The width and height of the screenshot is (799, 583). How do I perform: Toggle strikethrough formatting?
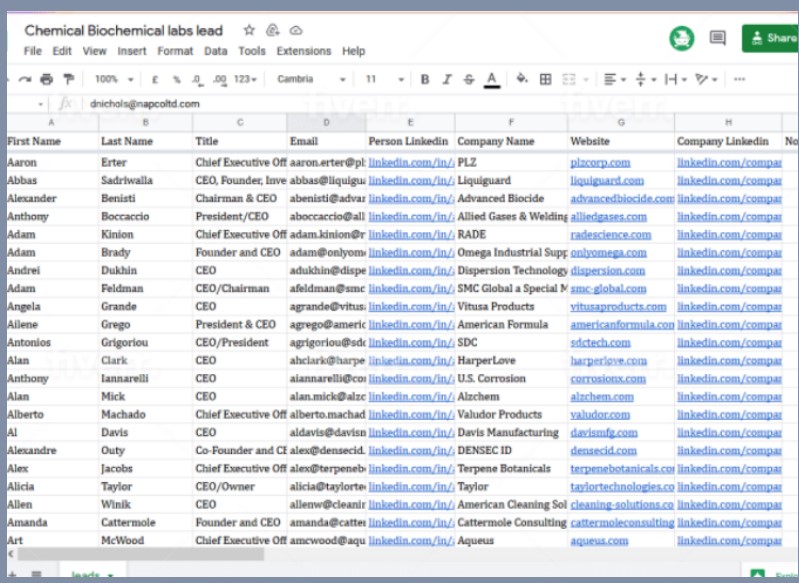pyautogui.click(x=469, y=79)
